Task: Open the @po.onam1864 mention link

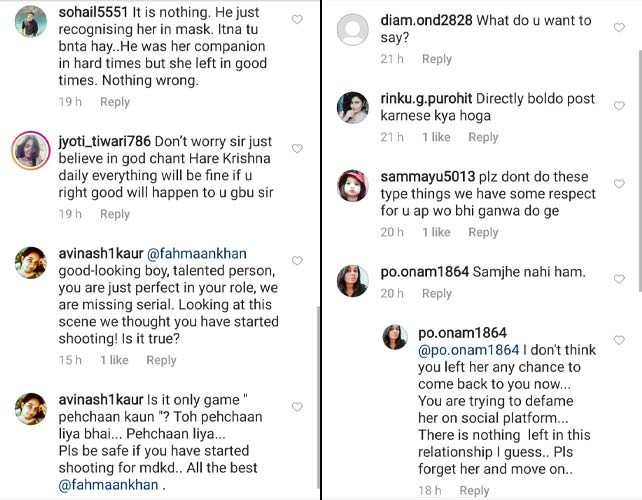Action: point(469,350)
